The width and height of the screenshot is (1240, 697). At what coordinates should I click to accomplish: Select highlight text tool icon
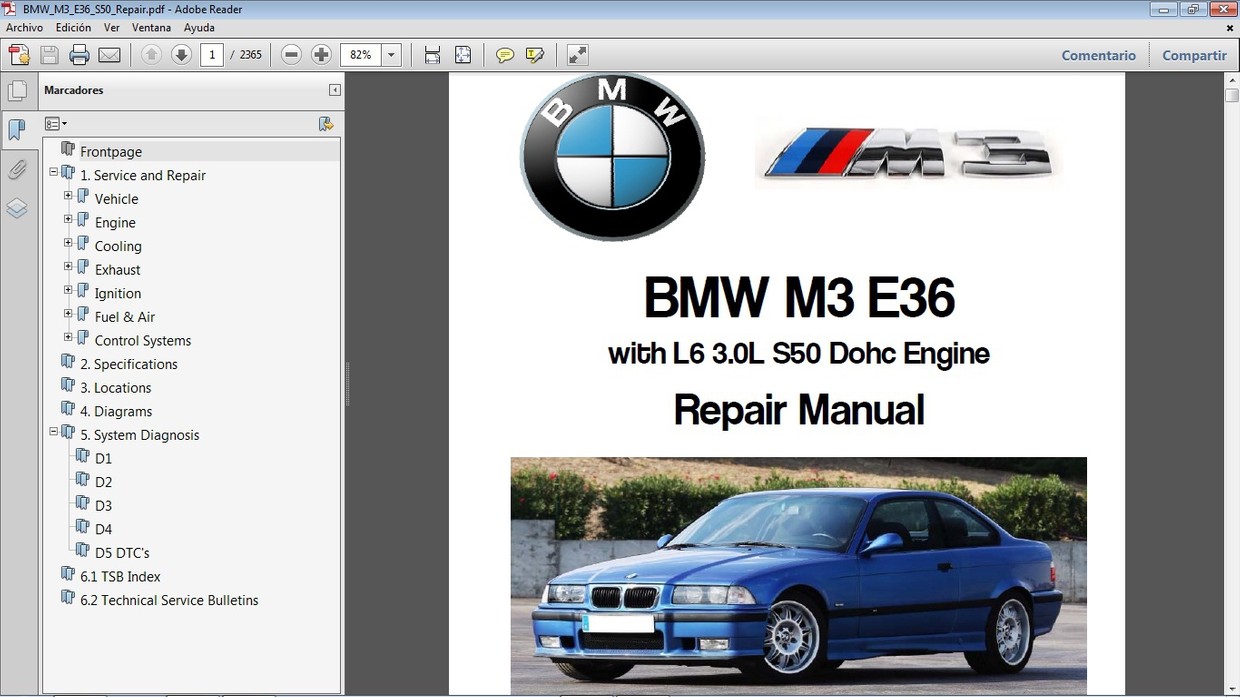[x=535, y=55]
